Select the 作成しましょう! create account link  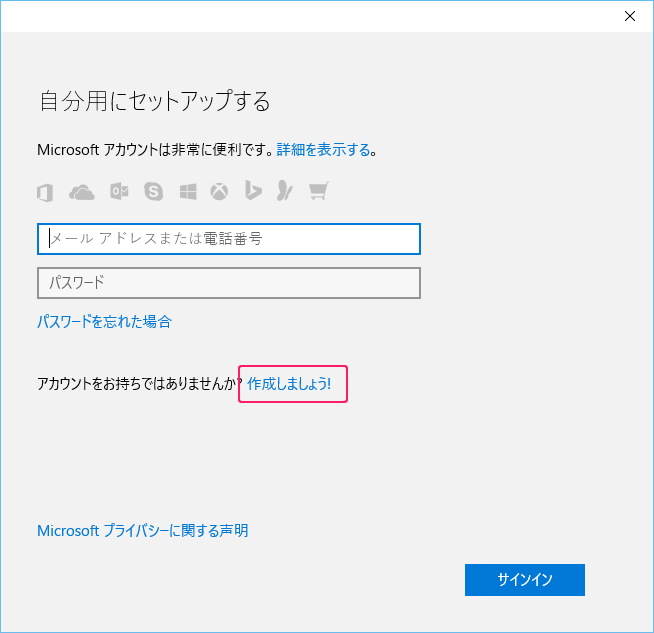(289, 384)
